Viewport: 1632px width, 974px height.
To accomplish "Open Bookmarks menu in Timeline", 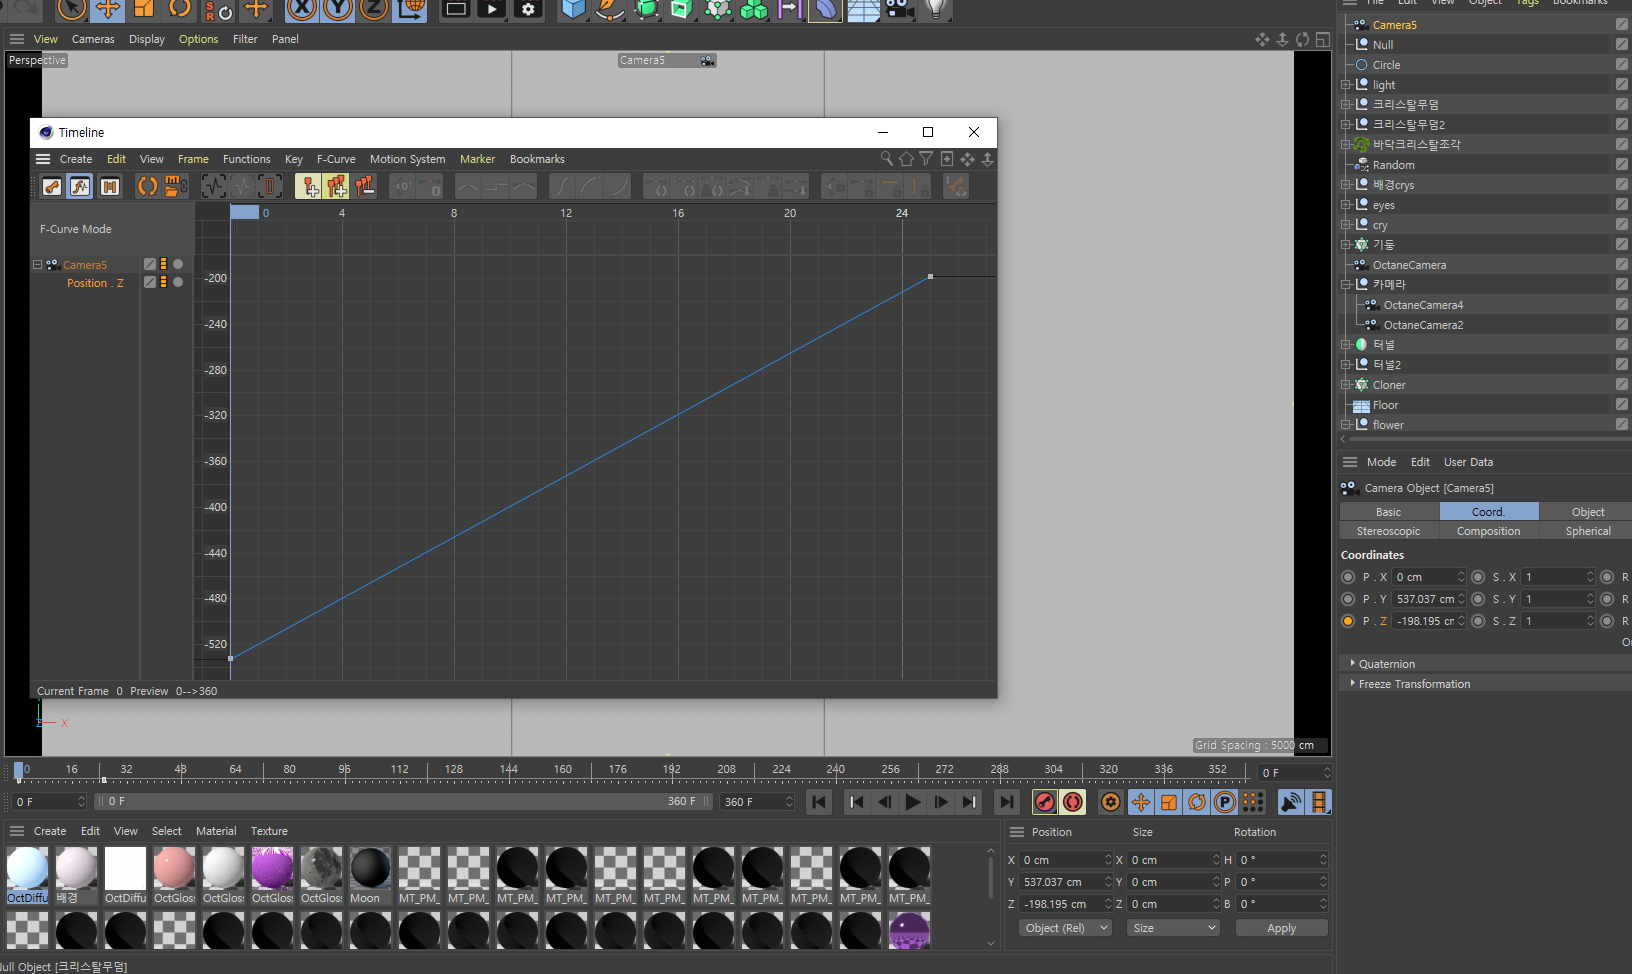I will point(537,159).
